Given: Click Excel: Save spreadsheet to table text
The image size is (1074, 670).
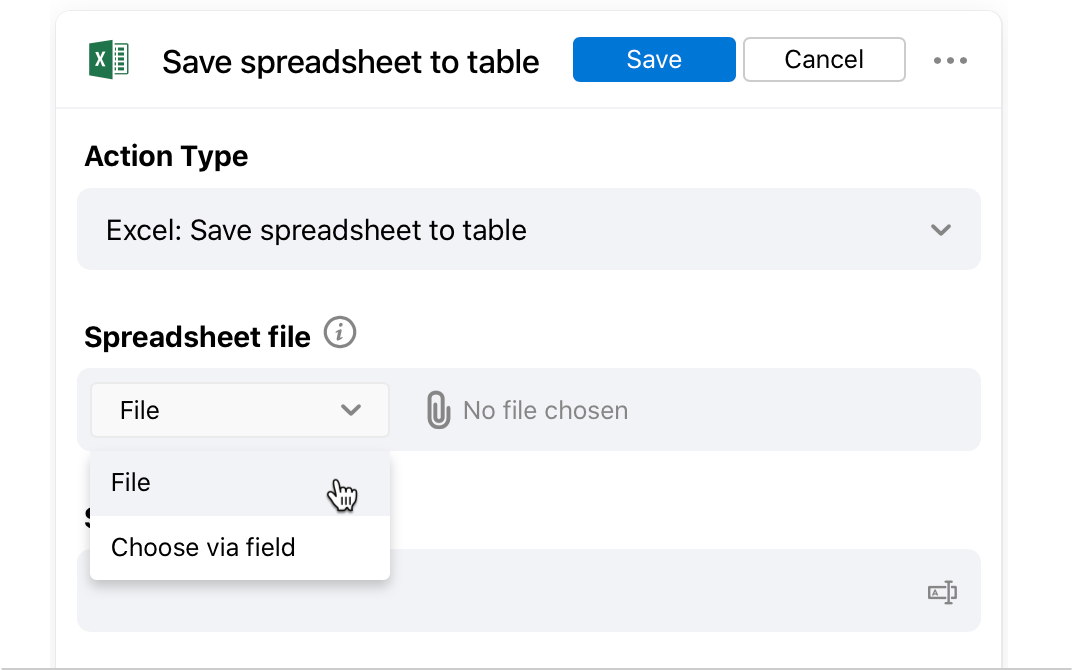Looking at the screenshot, I should tap(316, 230).
